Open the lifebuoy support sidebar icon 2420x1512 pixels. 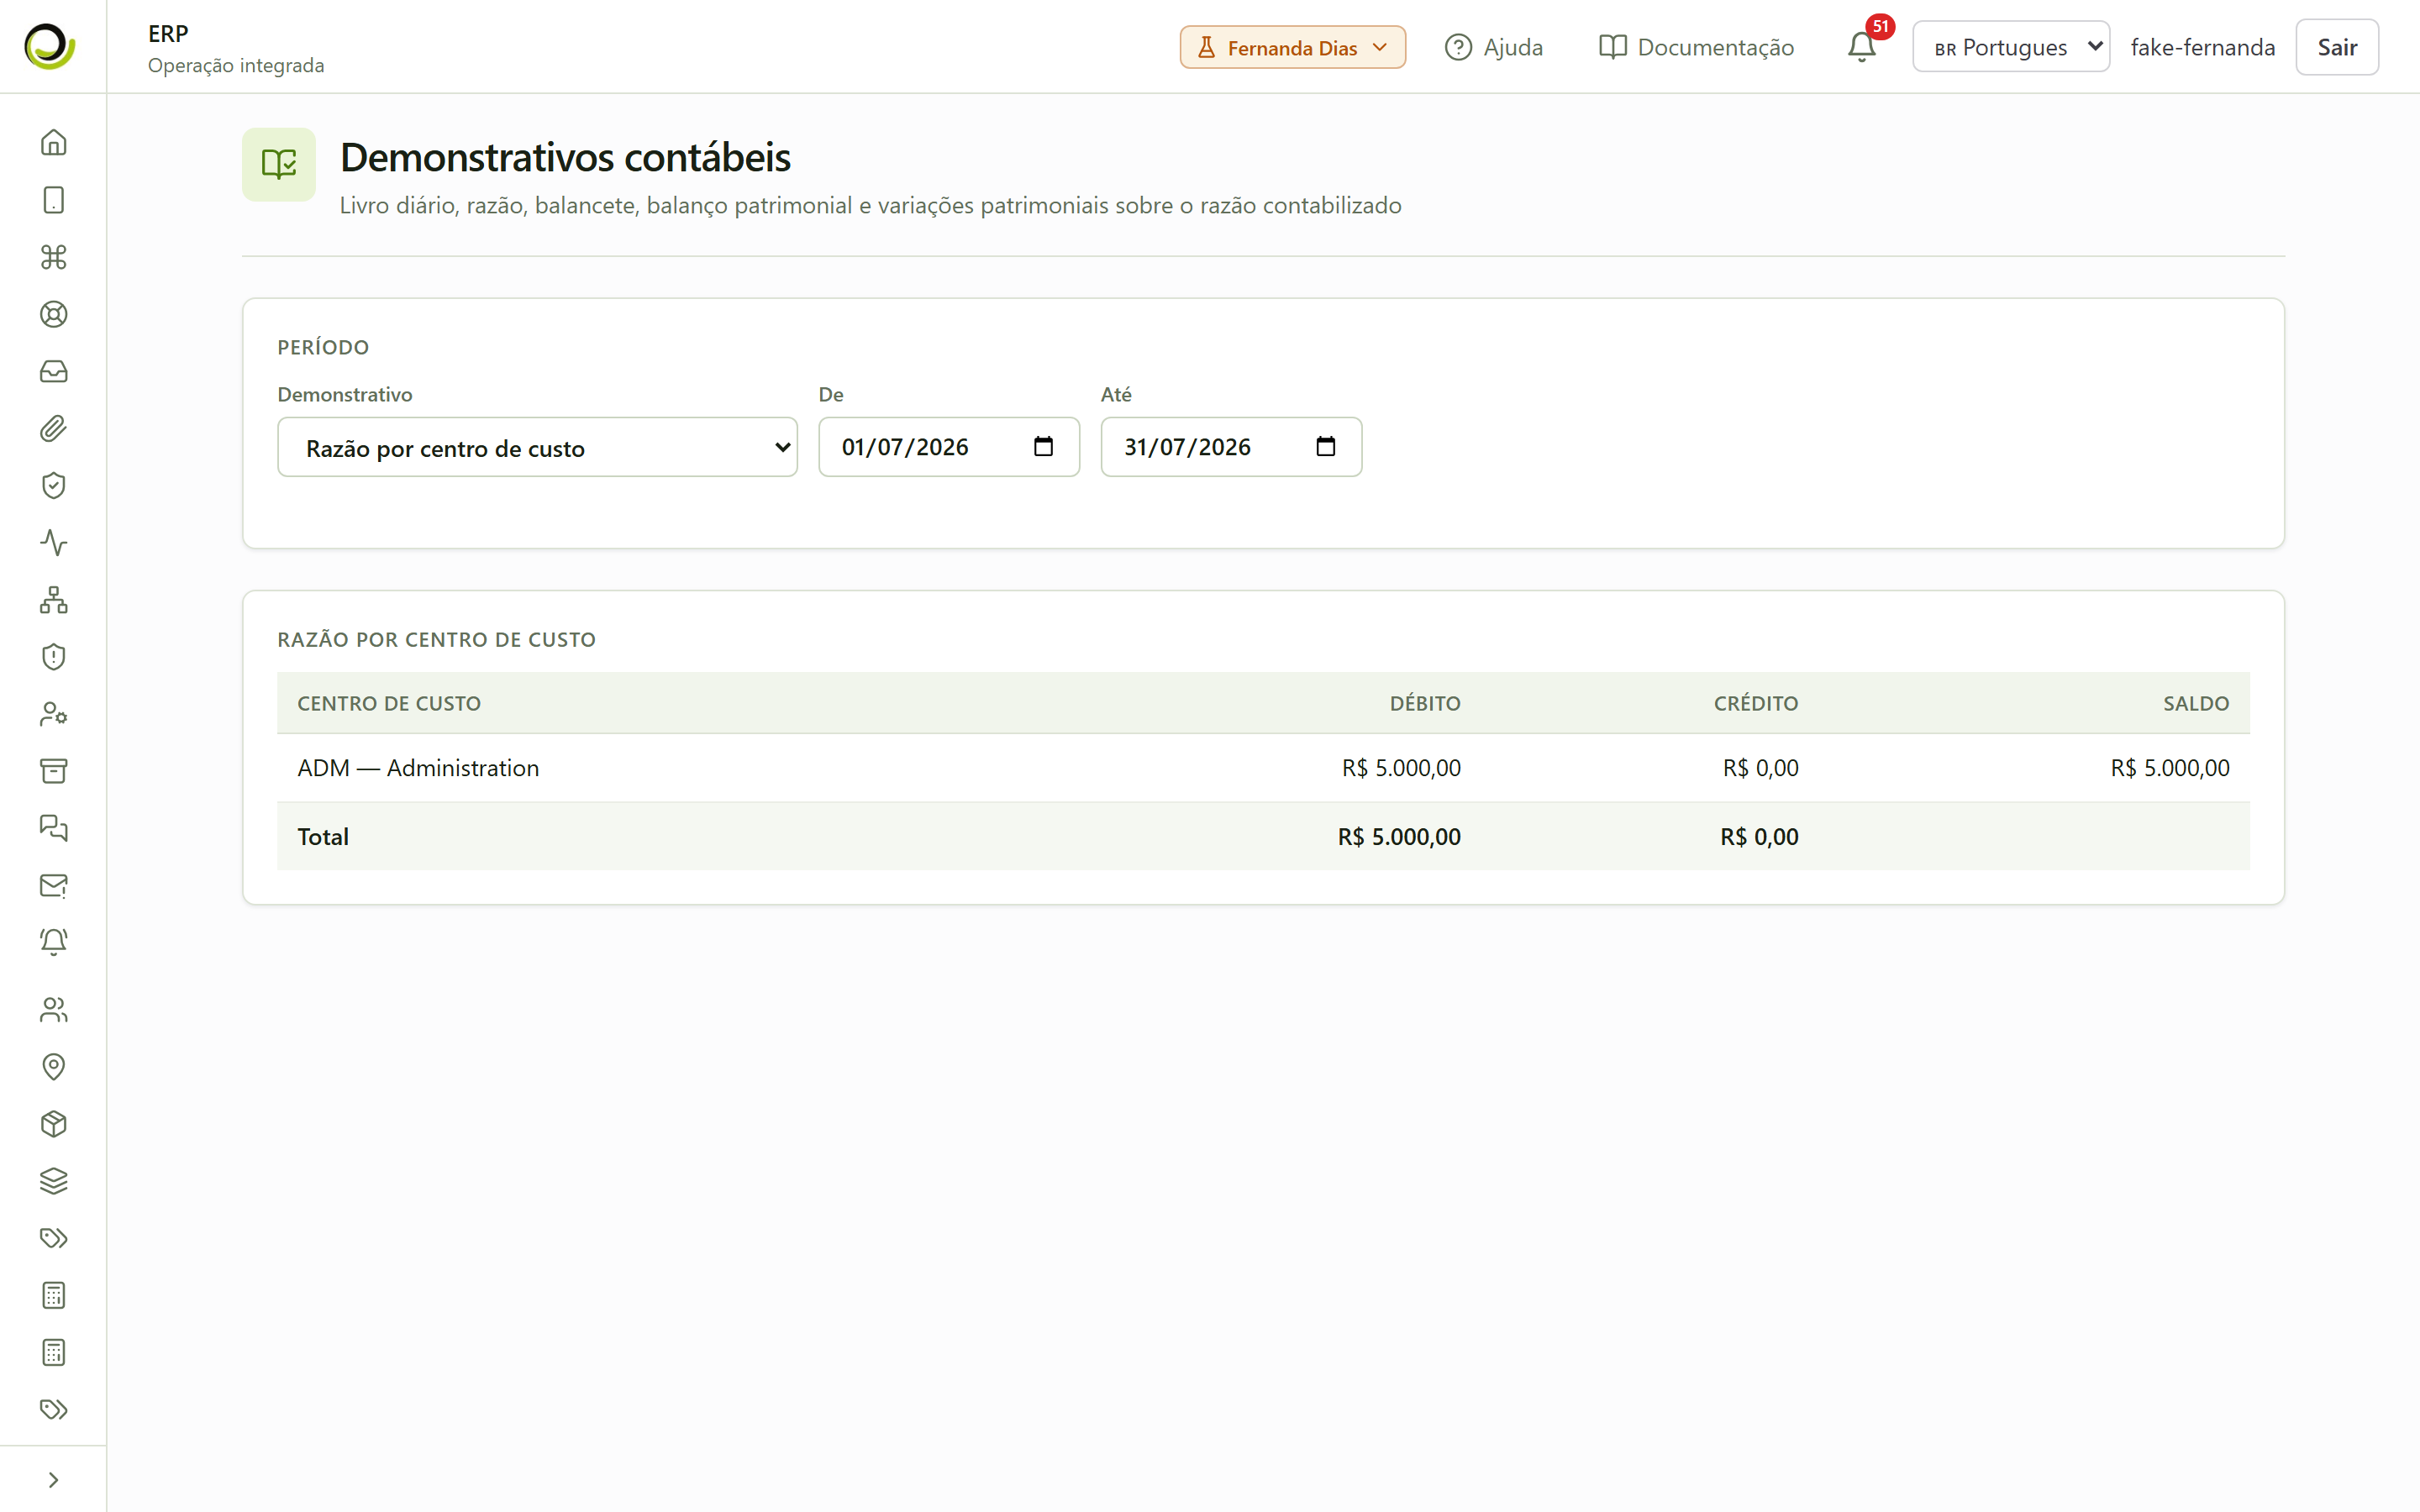[53, 314]
